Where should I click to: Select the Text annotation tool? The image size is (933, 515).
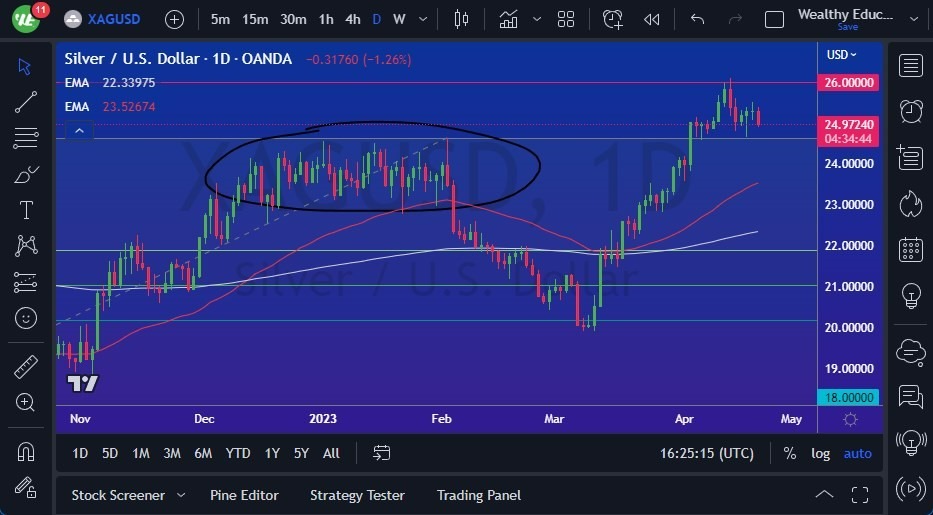point(26,210)
